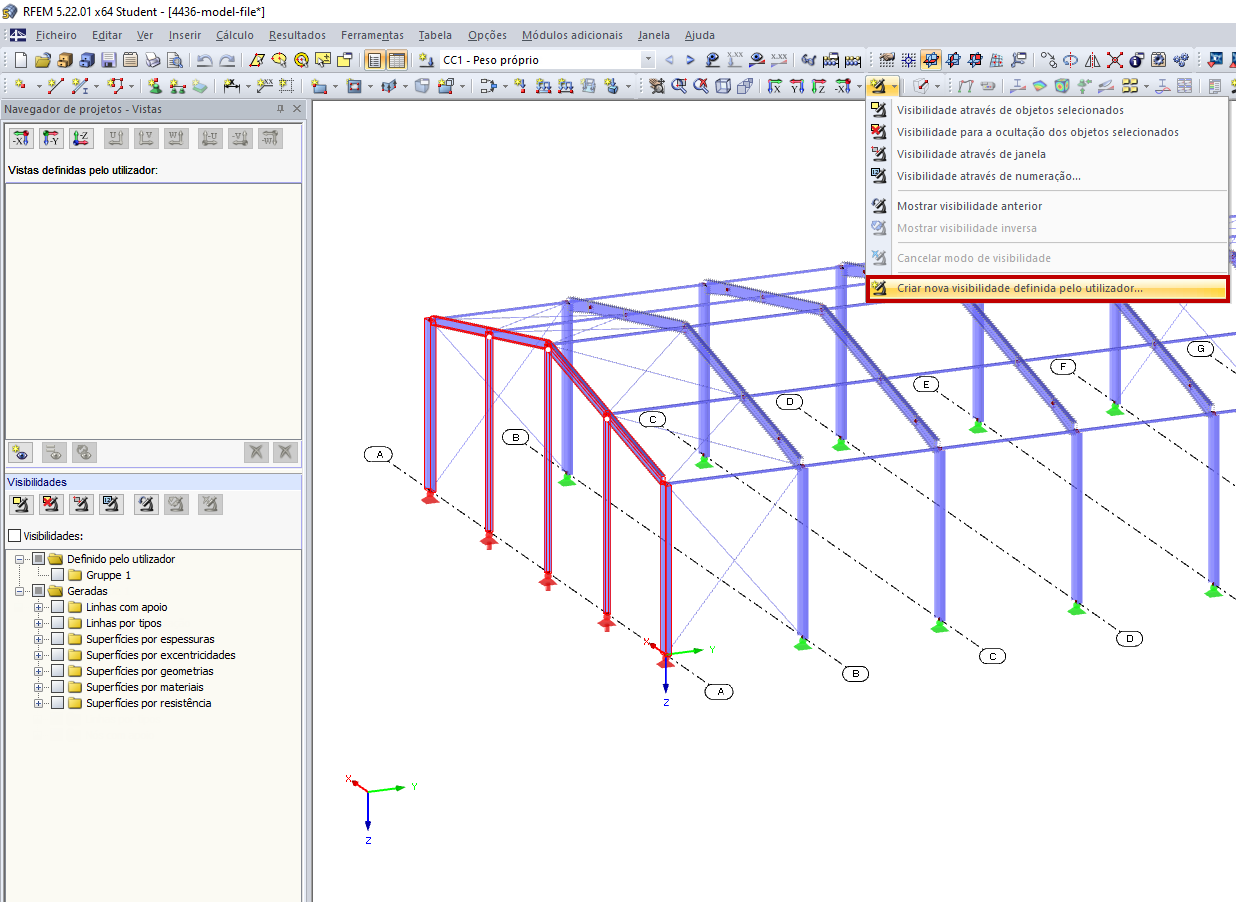Viewport: 1236px width, 902px height.
Task: Expand Linhas por tipos tree node
Action: point(39,623)
